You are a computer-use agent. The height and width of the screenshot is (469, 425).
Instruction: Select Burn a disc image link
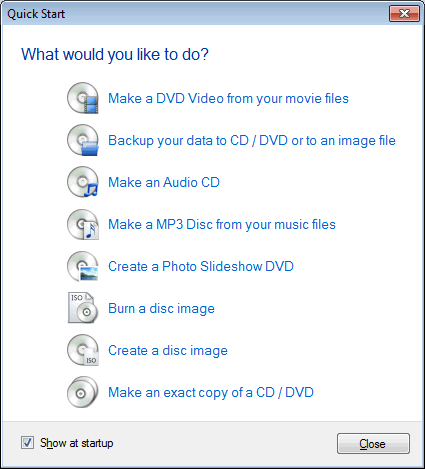(161, 309)
